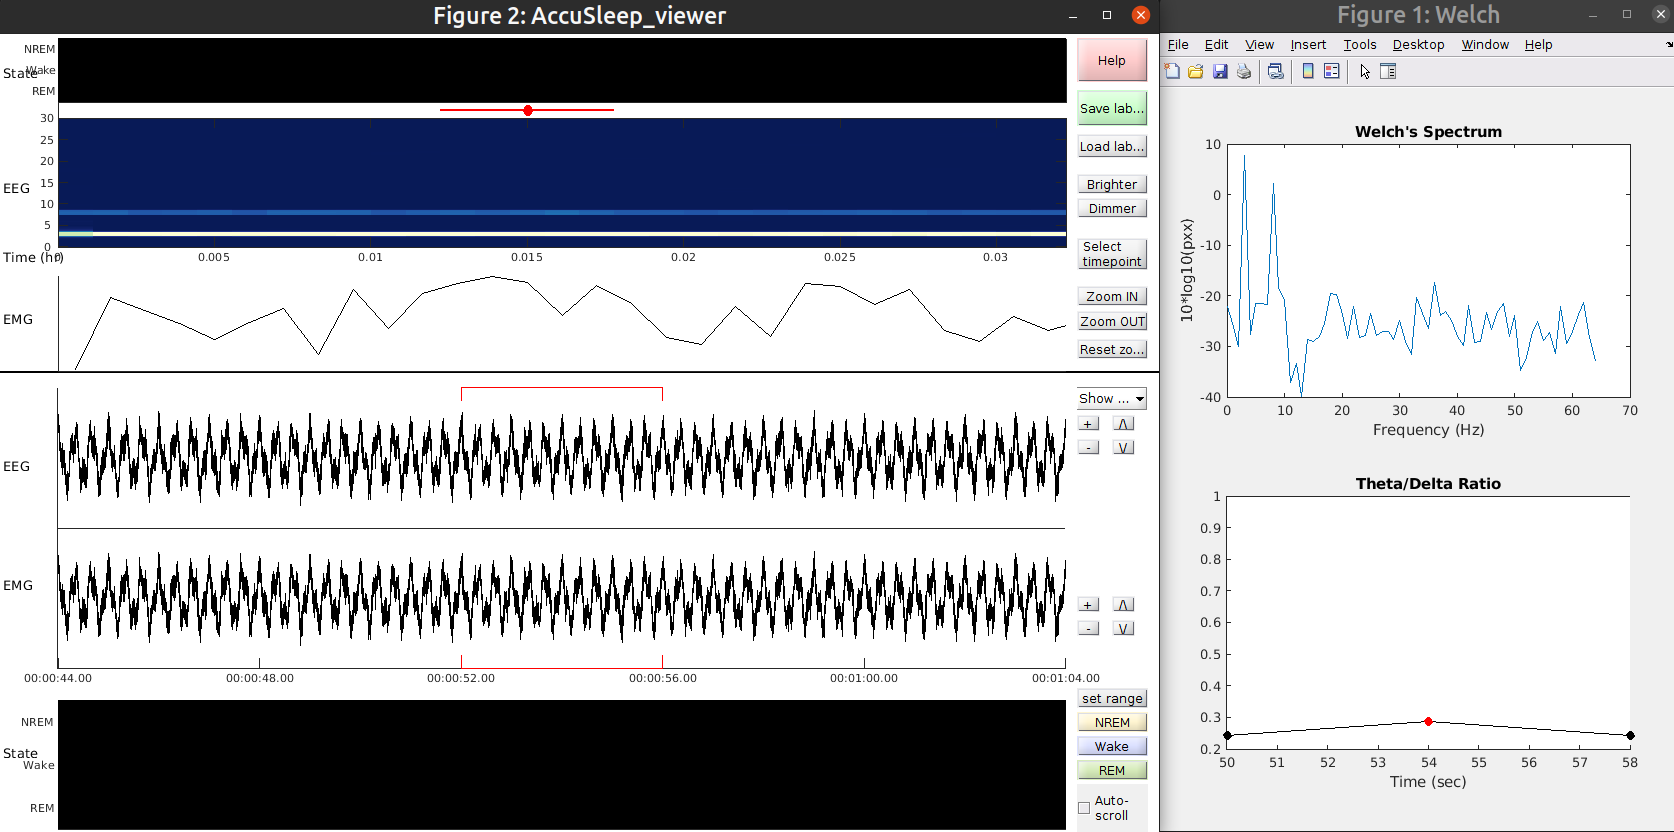Open the Tools menu in Welch window
This screenshot has width=1674, height=832.
coord(1360,45)
